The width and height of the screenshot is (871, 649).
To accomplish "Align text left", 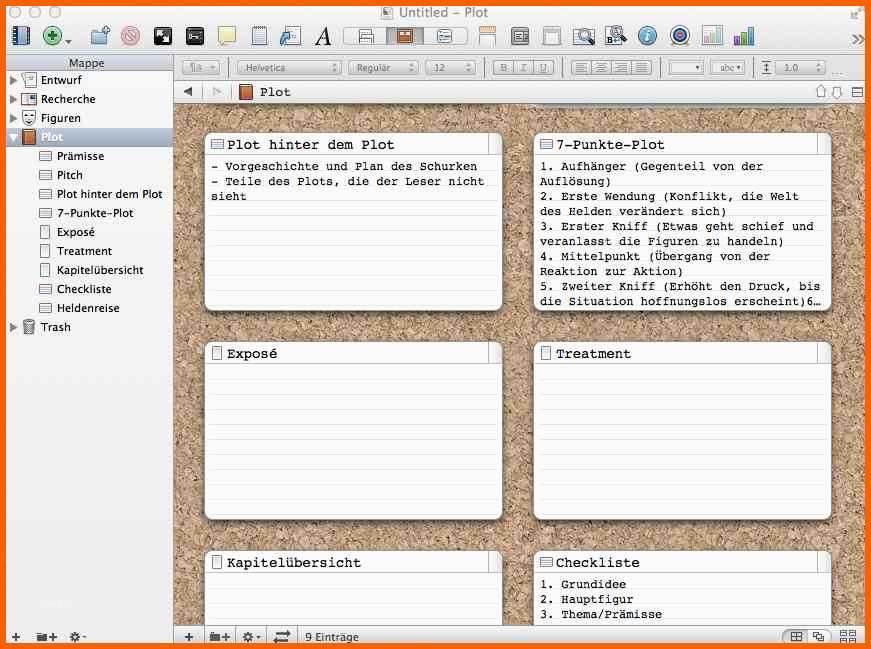I will coord(580,68).
